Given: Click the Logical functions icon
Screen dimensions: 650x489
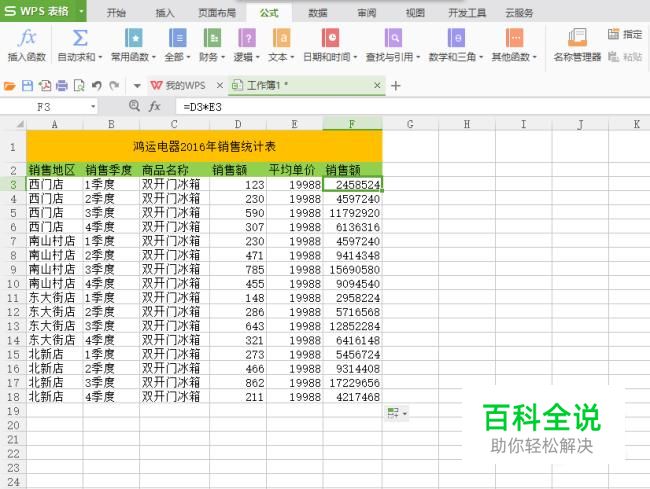Looking at the screenshot, I should [247, 38].
